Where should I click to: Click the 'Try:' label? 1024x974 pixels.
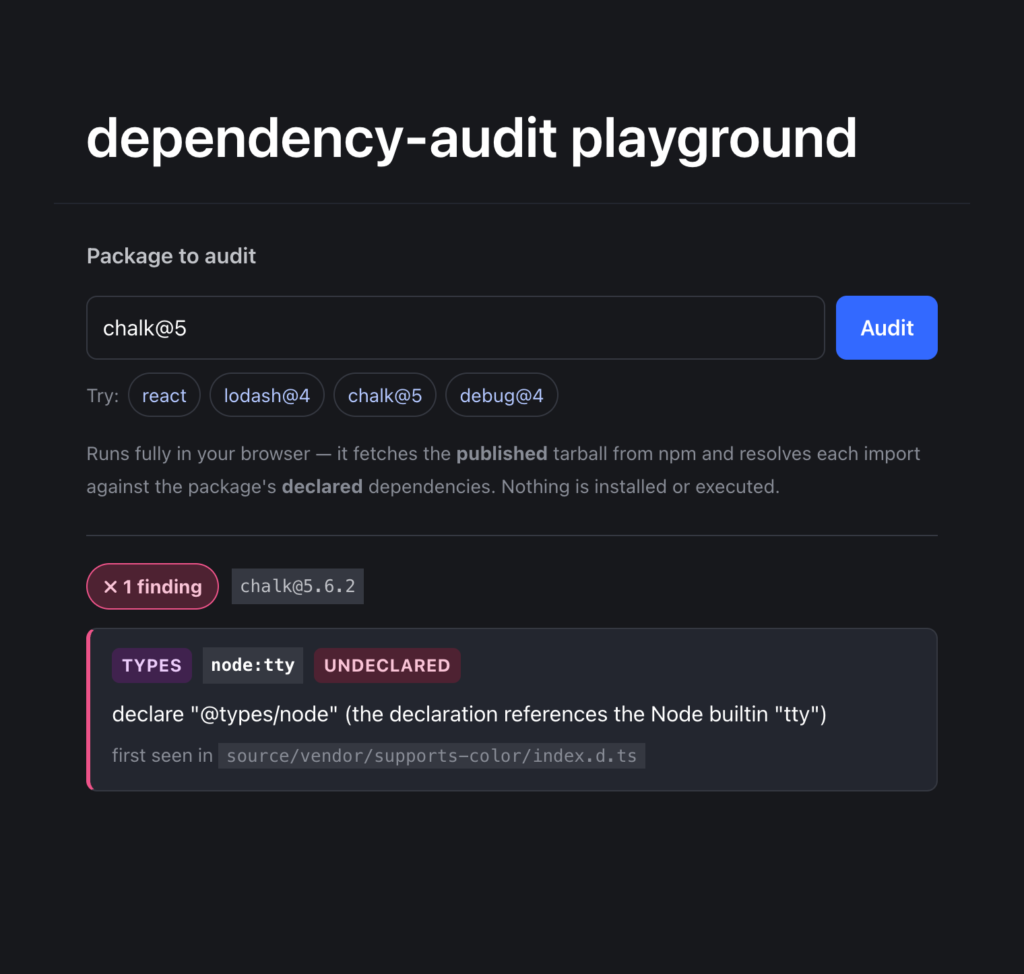point(103,396)
